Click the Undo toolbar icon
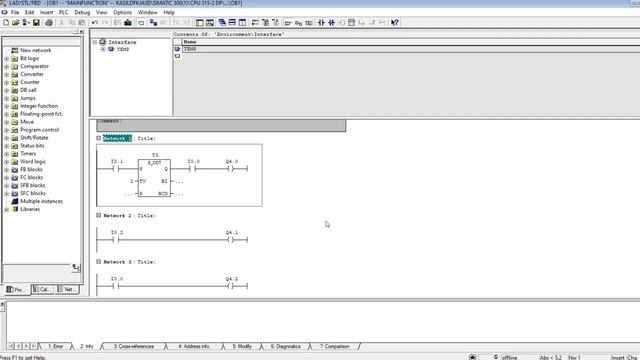Image resolution: width=640 pixels, height=360 pixels. pos(95,22)
